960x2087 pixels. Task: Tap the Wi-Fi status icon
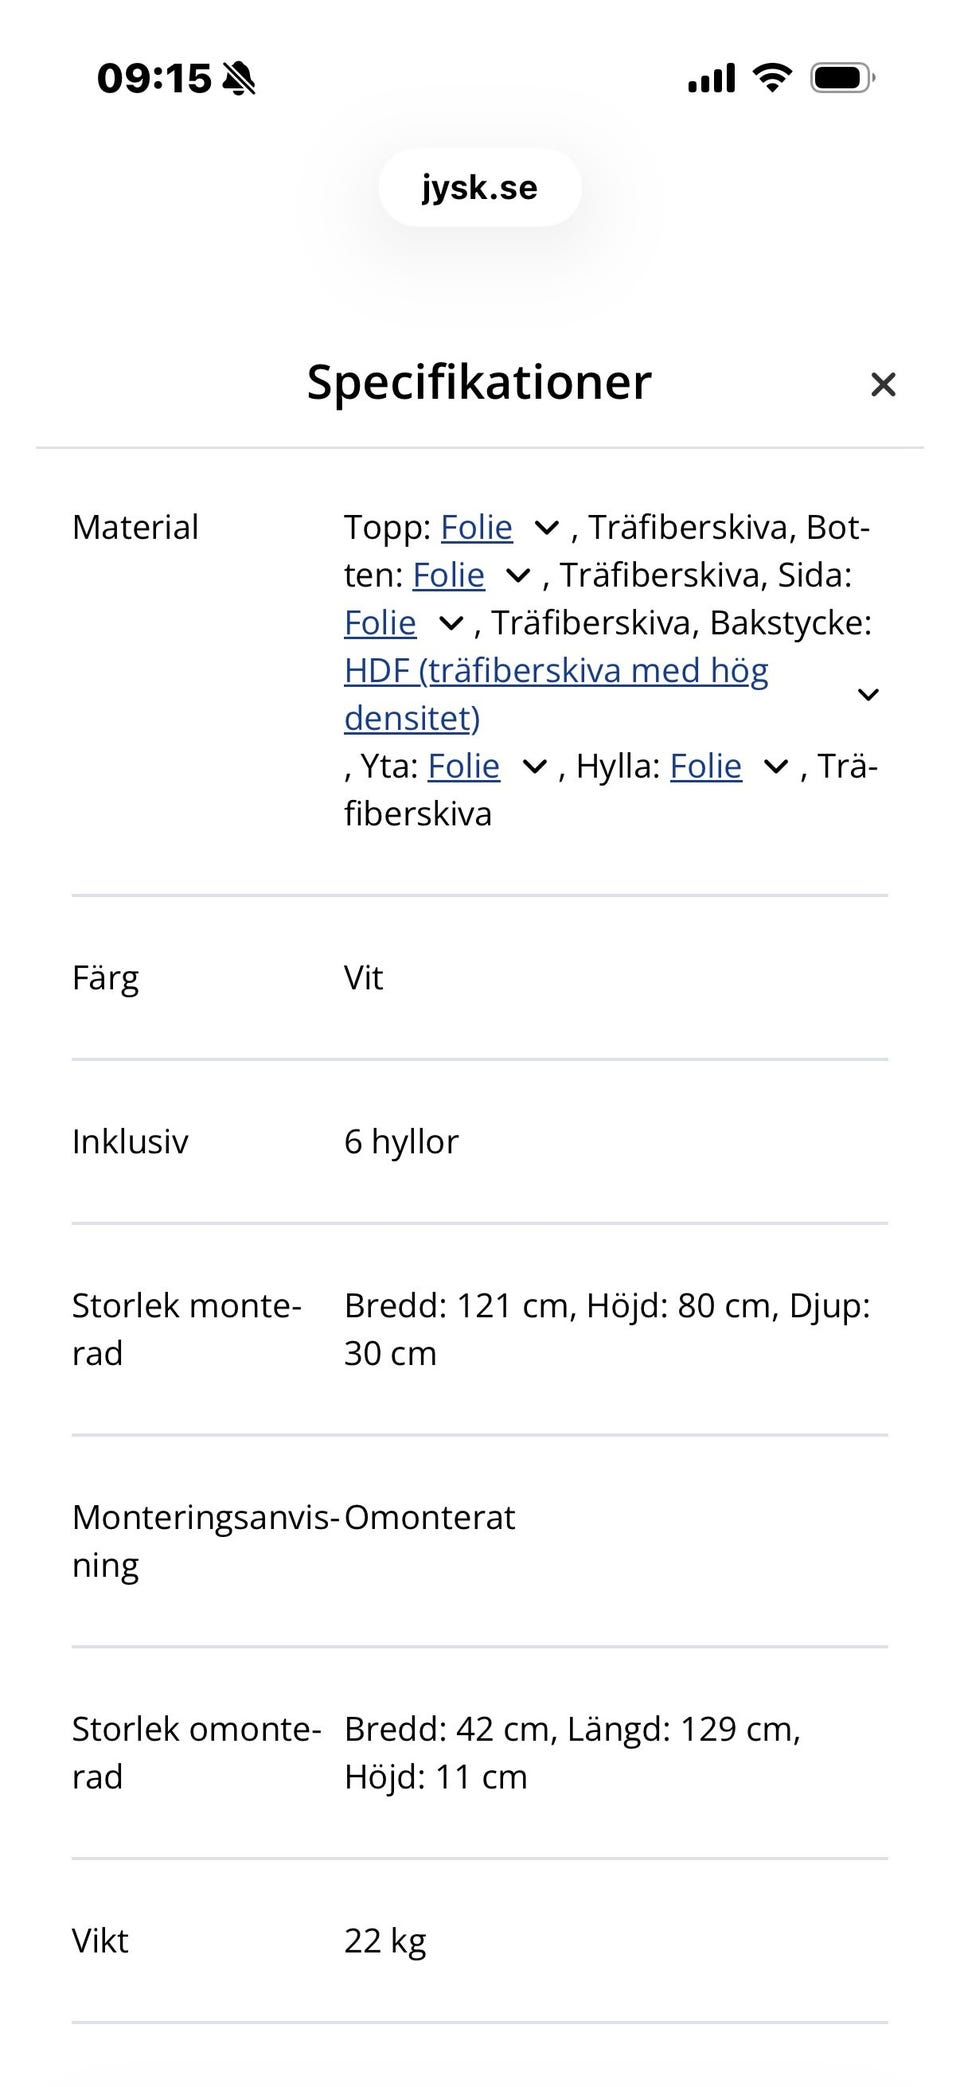pos(770,76)
